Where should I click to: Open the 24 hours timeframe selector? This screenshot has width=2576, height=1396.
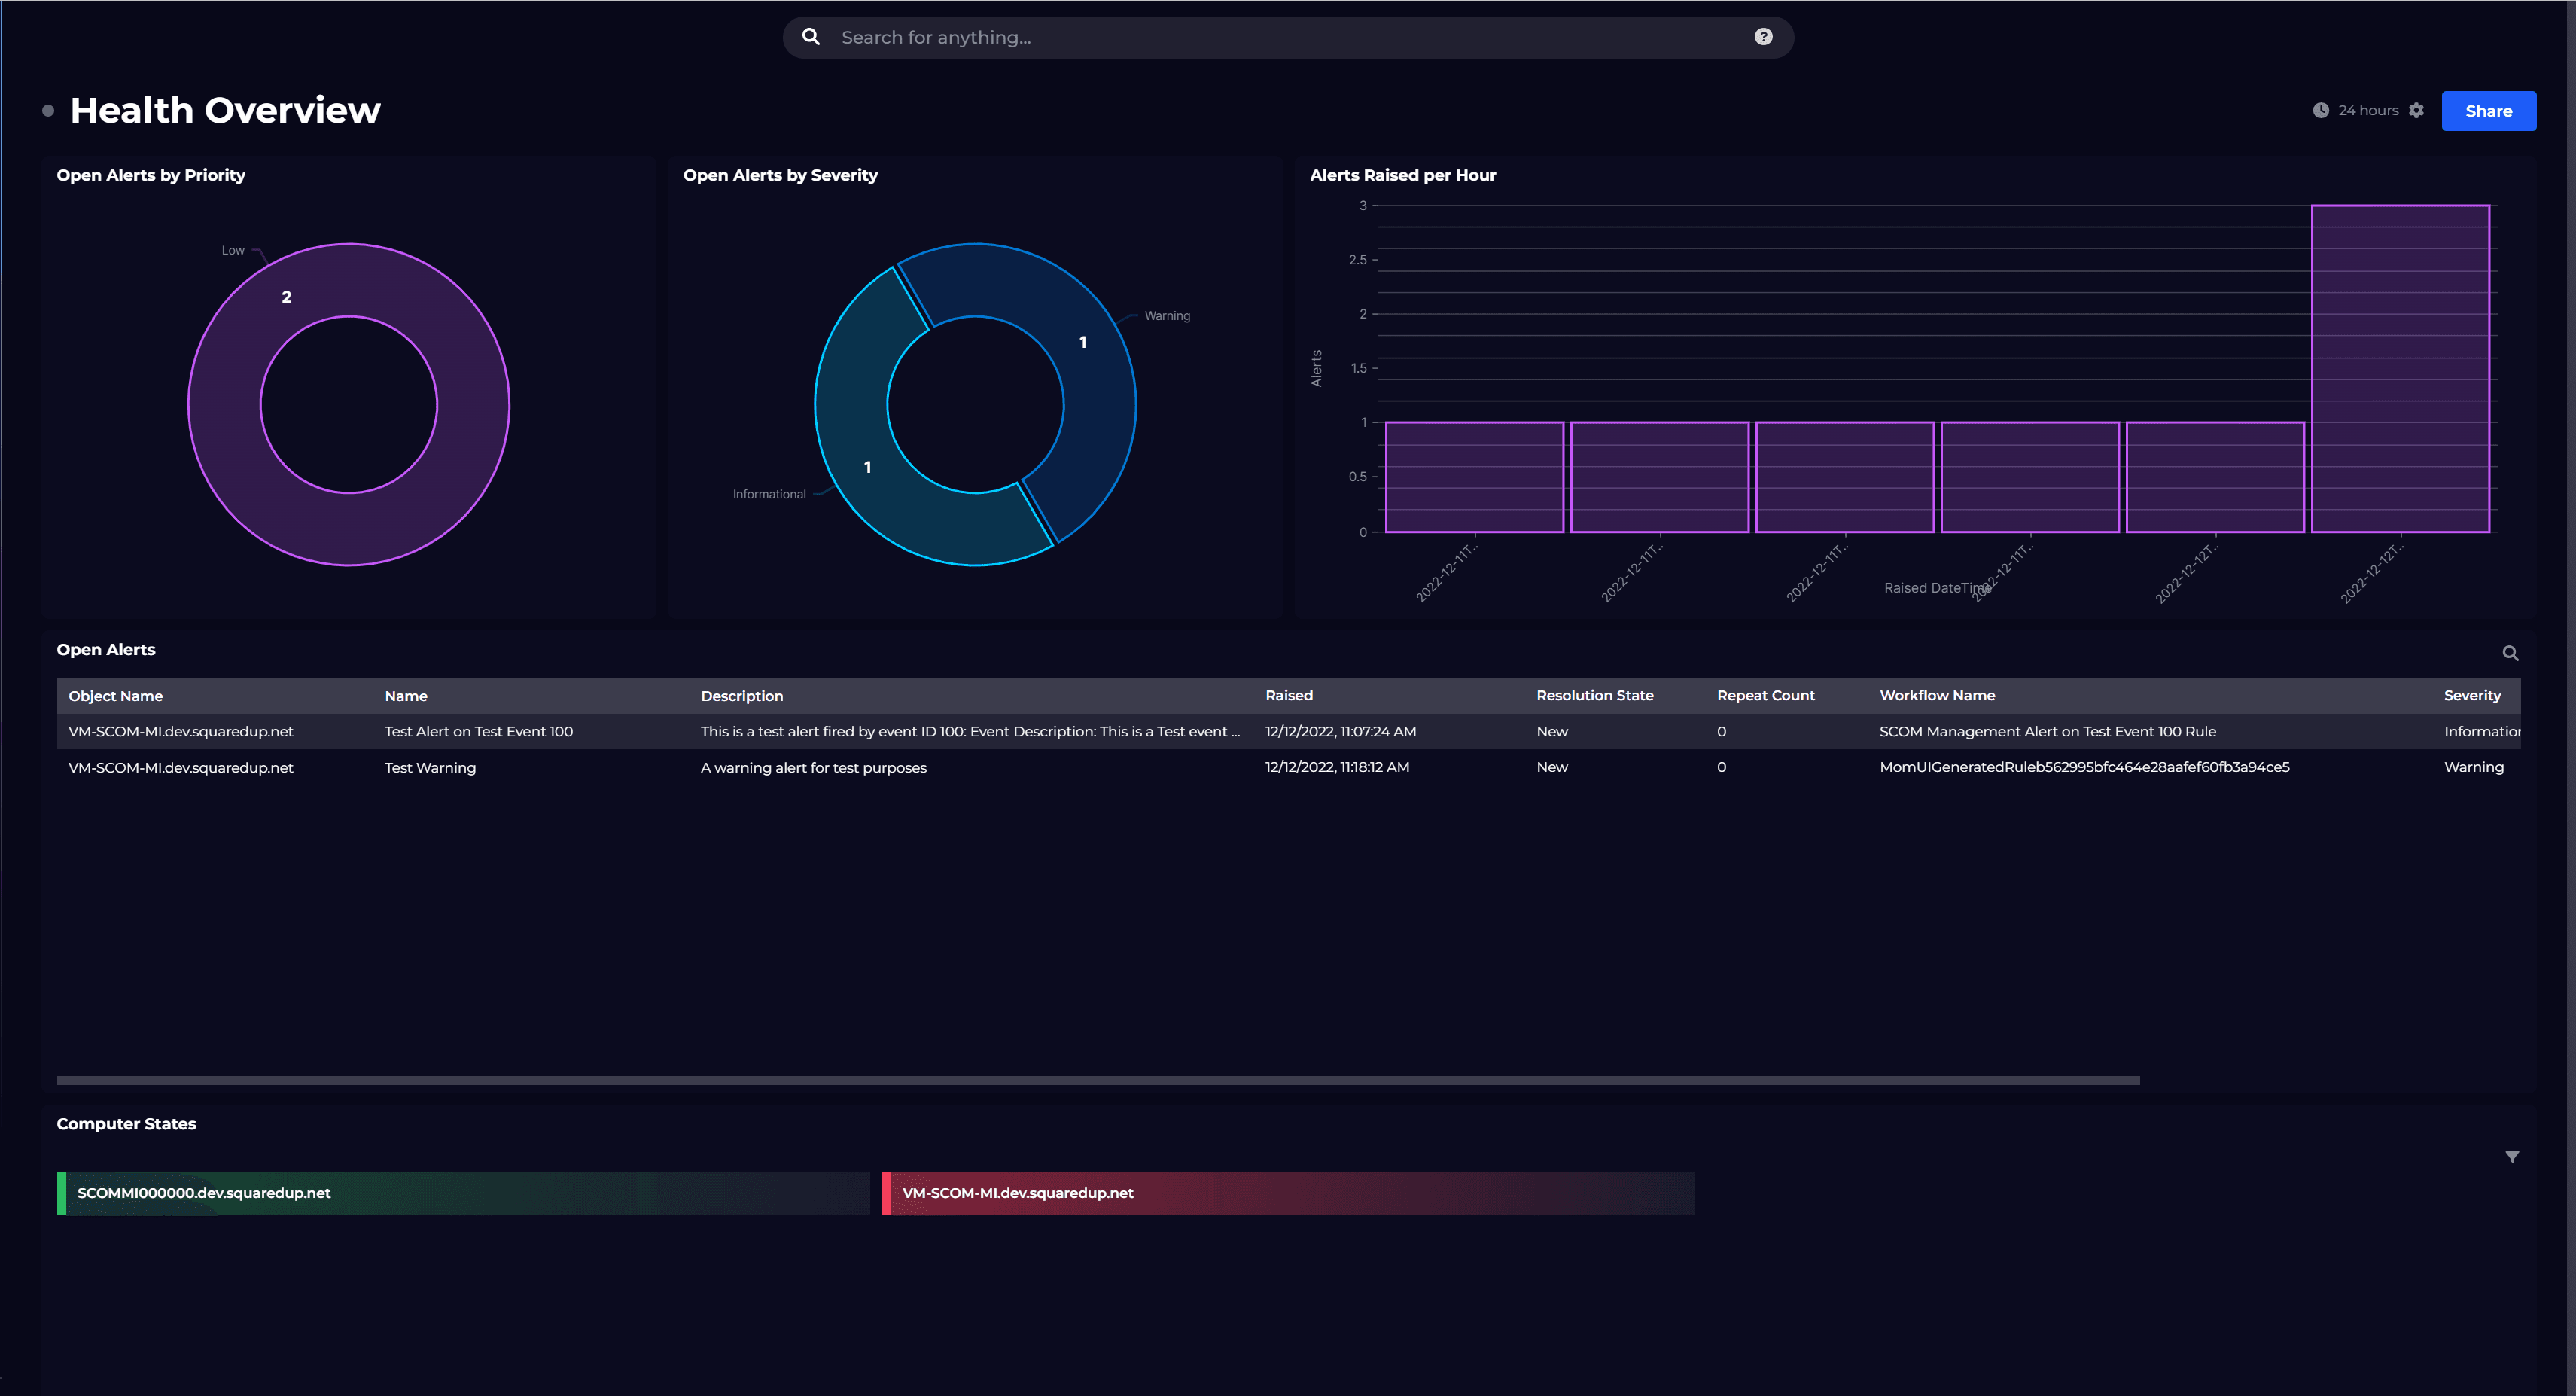[2368, 110]
